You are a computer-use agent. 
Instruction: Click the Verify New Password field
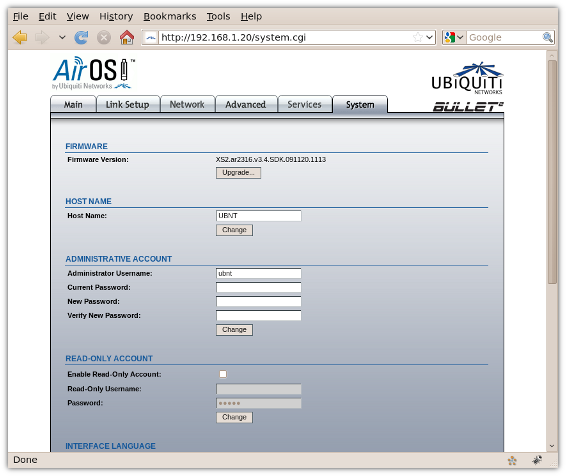coord(258,316)
